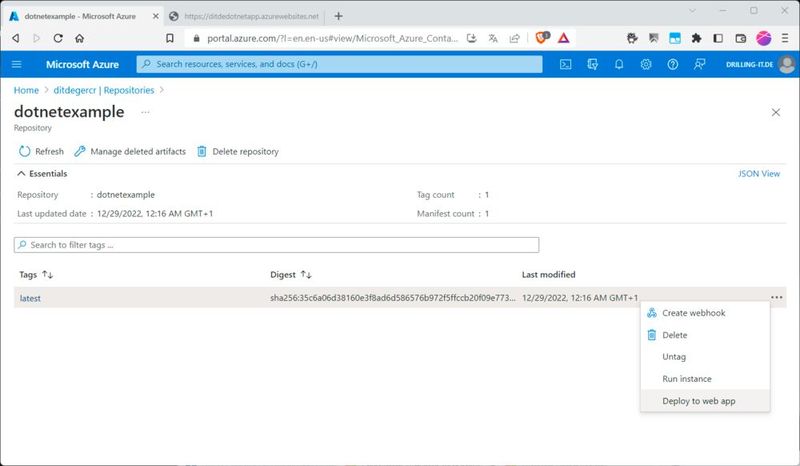Click the browser address bar URL

click(333, 38)
